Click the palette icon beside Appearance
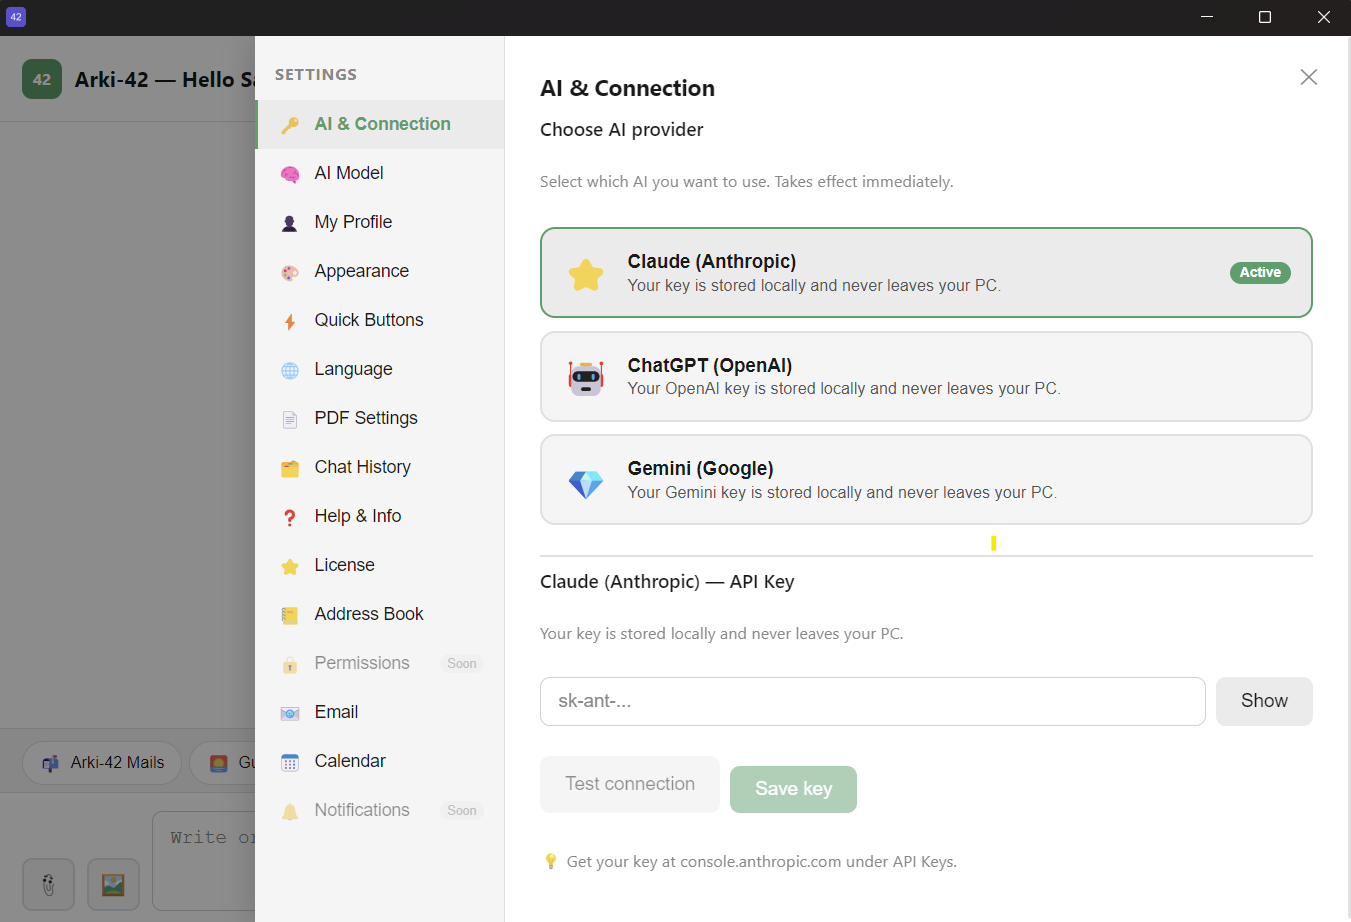 pos(290,272)
